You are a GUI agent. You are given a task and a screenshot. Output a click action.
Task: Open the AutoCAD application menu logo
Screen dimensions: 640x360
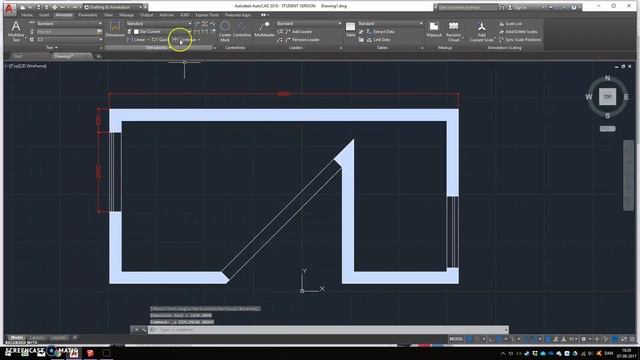tap(10, 8)
